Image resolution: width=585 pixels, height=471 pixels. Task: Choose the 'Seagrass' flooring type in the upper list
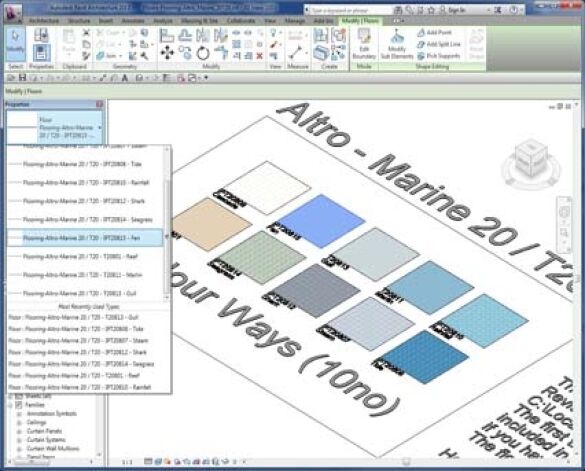tap(85, 219)
